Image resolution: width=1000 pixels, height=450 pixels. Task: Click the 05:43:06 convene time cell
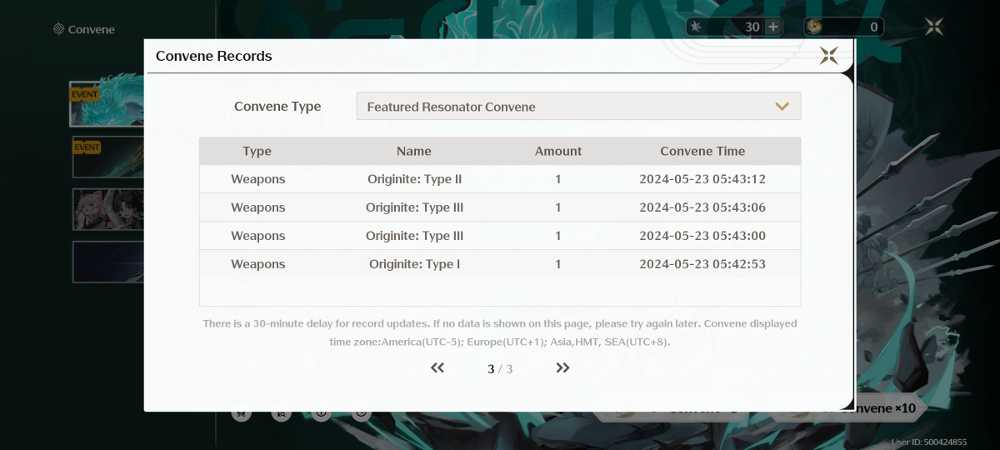[702, 207]
